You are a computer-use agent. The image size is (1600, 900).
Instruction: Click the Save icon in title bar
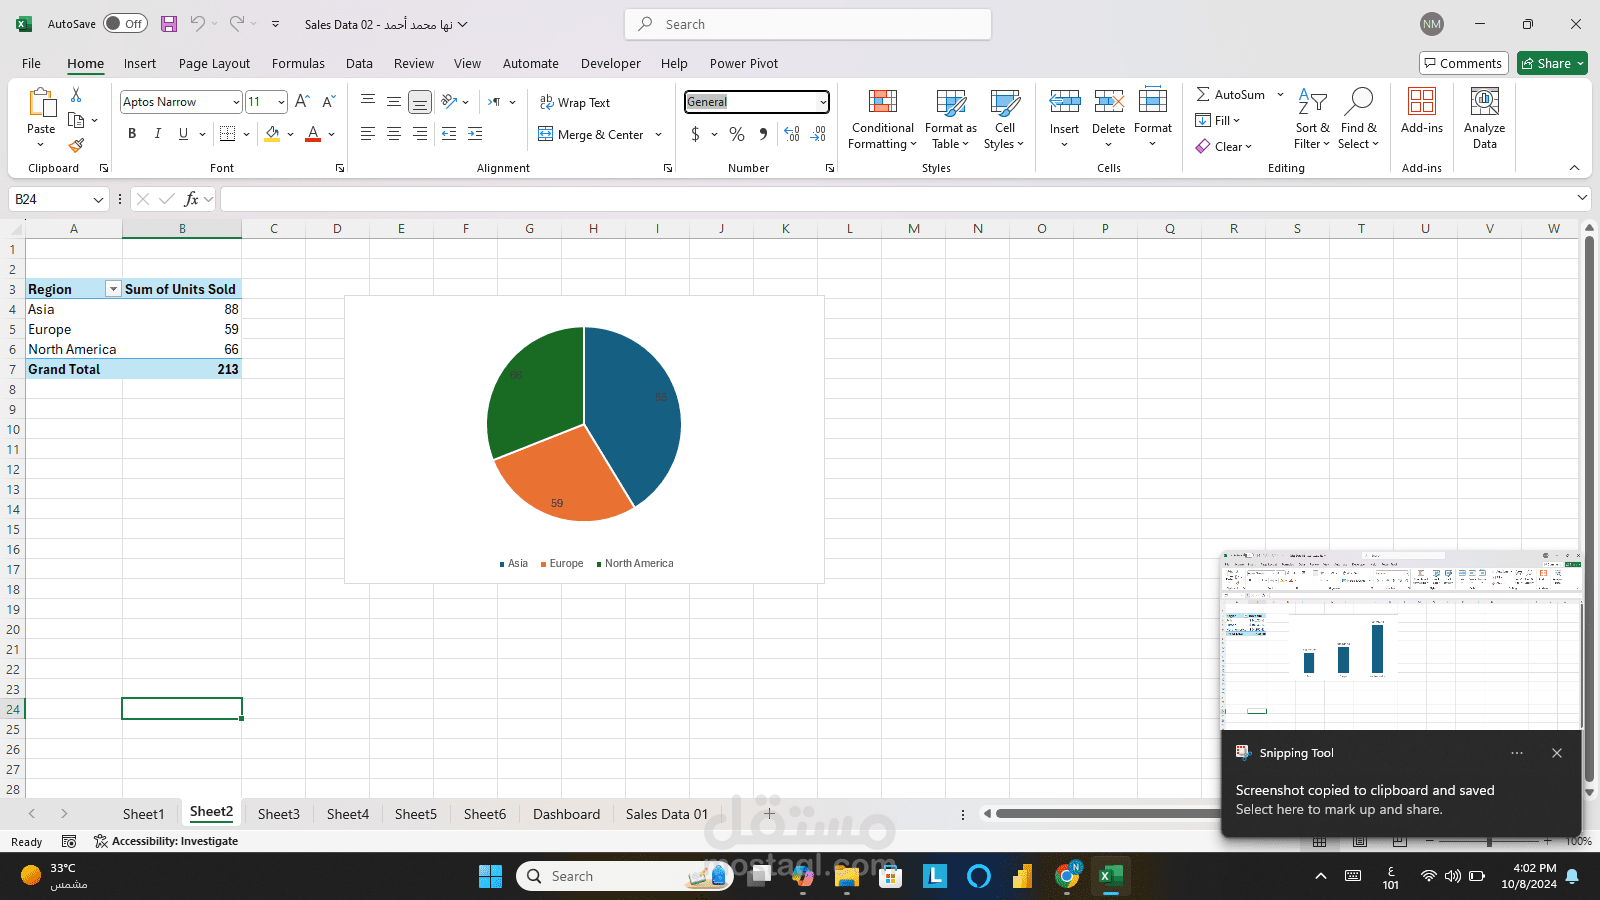pos(169,24)
